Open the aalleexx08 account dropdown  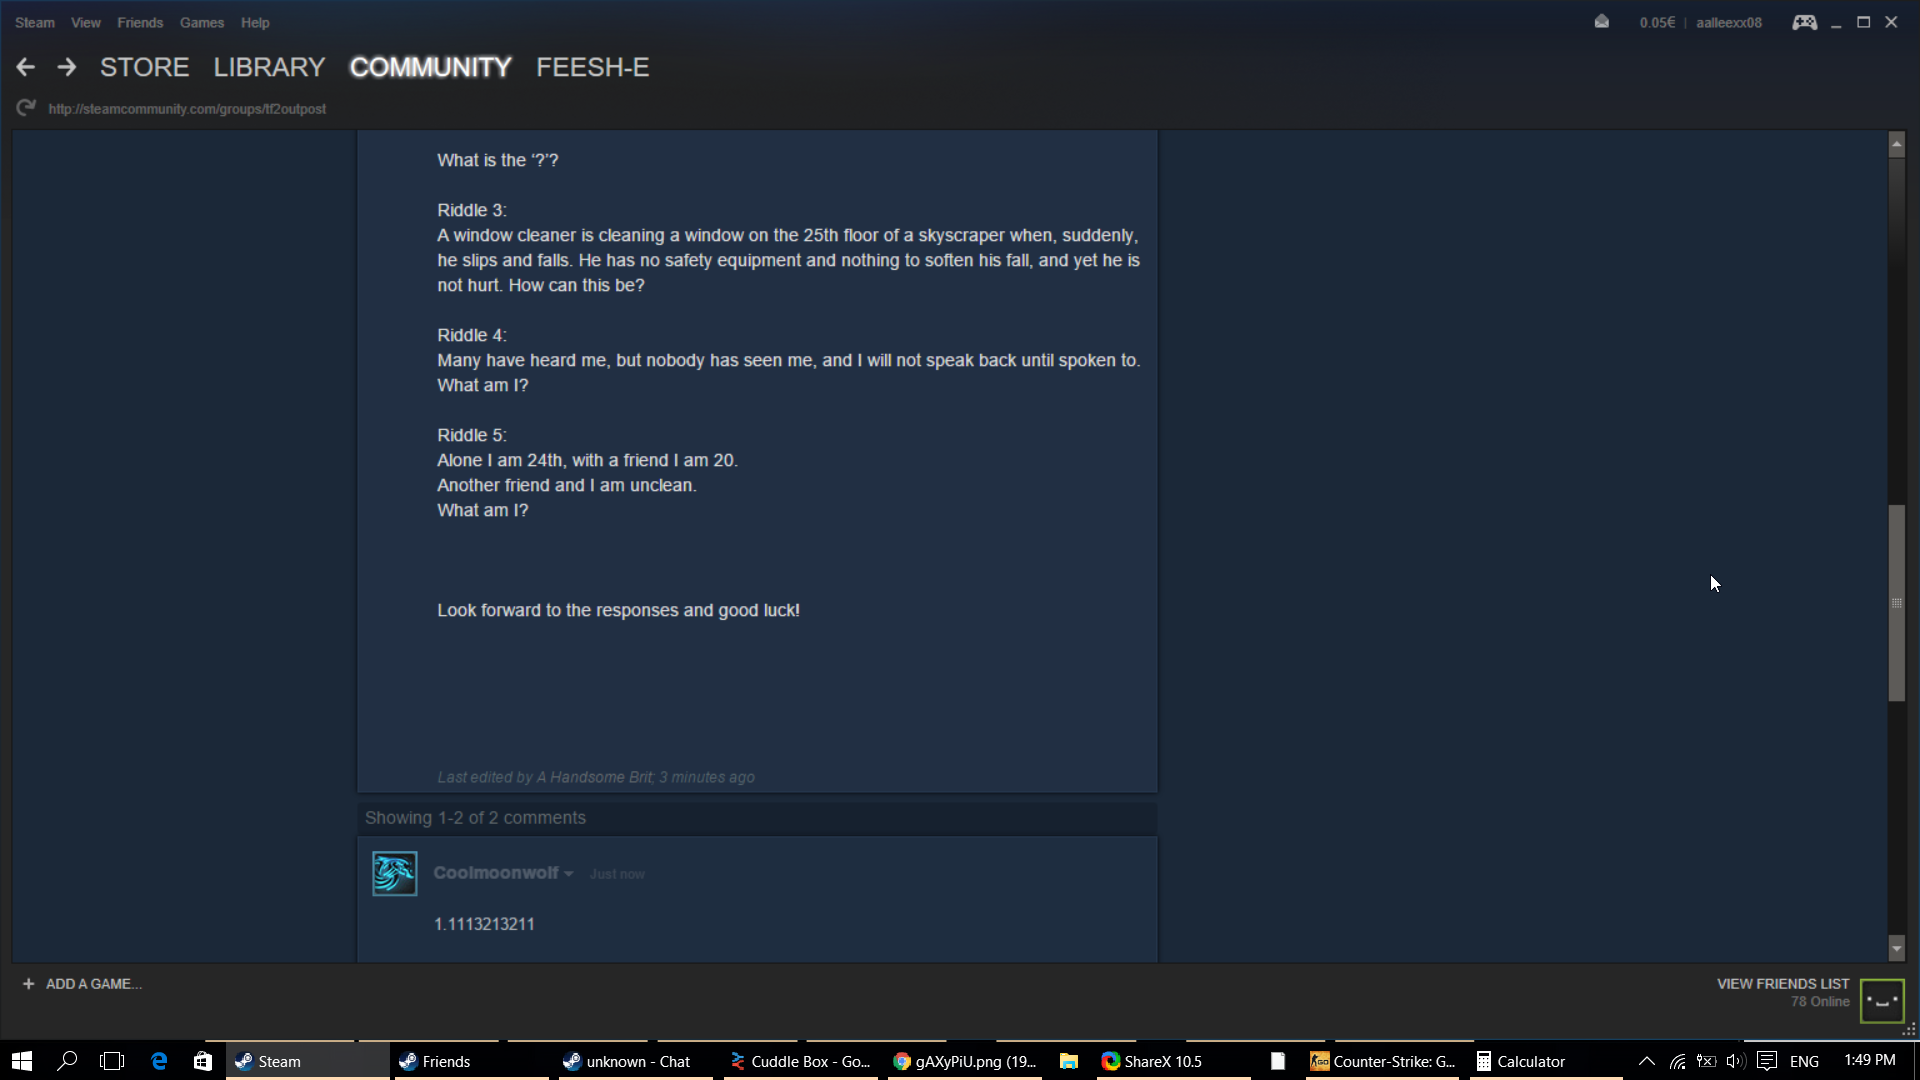(x=1728, y=22)
